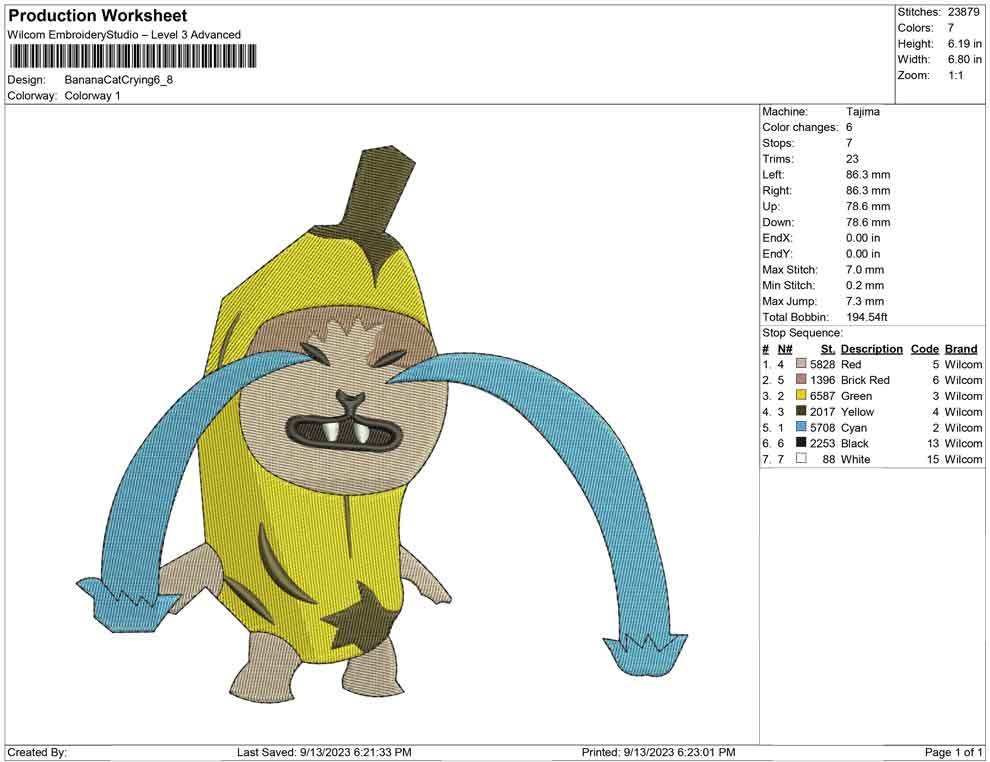990x762 pixels.
Task: Click the stitch count 23879
Action: pyautogui.click(x=962, y=12)
